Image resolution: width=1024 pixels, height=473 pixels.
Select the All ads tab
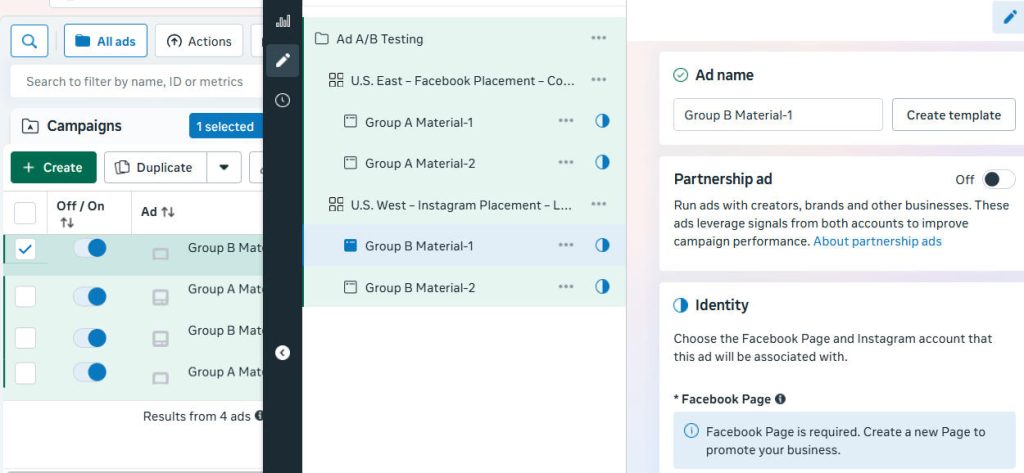[106, 41]
